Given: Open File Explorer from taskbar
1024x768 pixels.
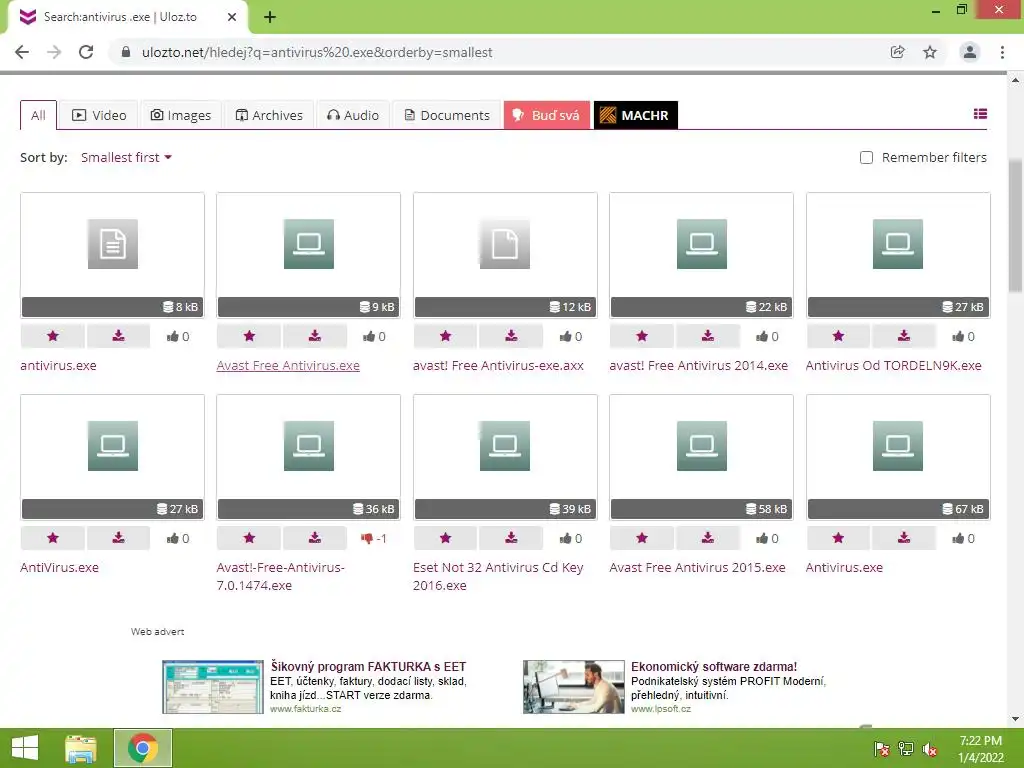Looking at the screenshot, I should tap(80, 748).
